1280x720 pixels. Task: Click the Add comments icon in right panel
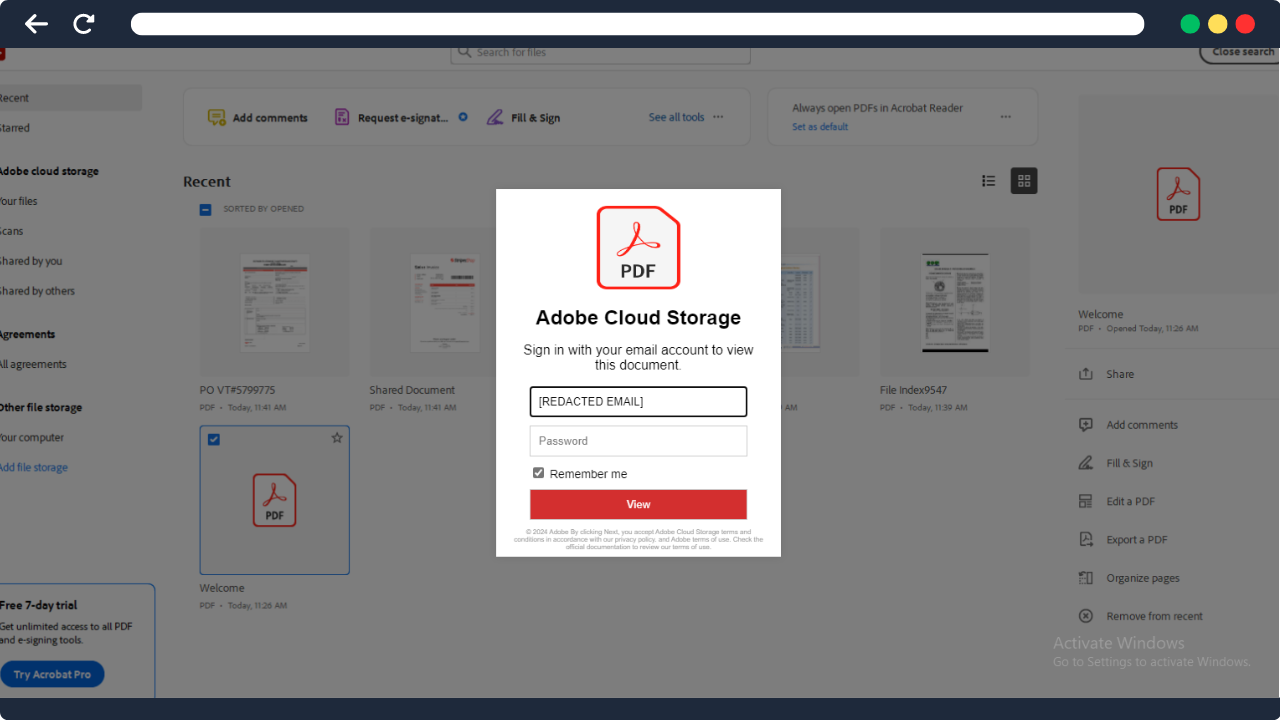click(1086, 424)
